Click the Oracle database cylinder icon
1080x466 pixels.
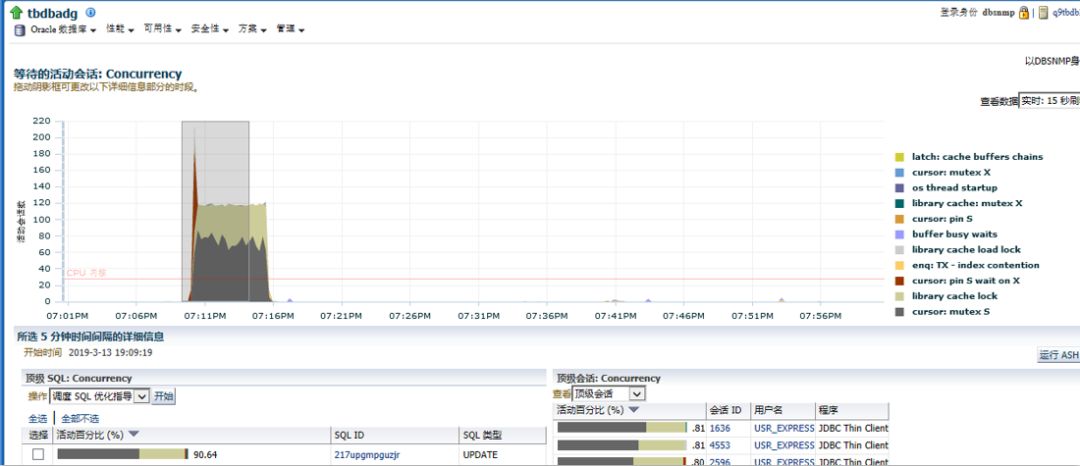[19, 30]
